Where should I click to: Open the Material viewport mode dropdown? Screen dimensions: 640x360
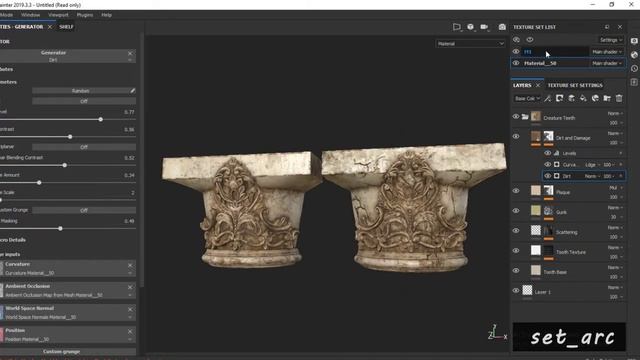[470, 44]
